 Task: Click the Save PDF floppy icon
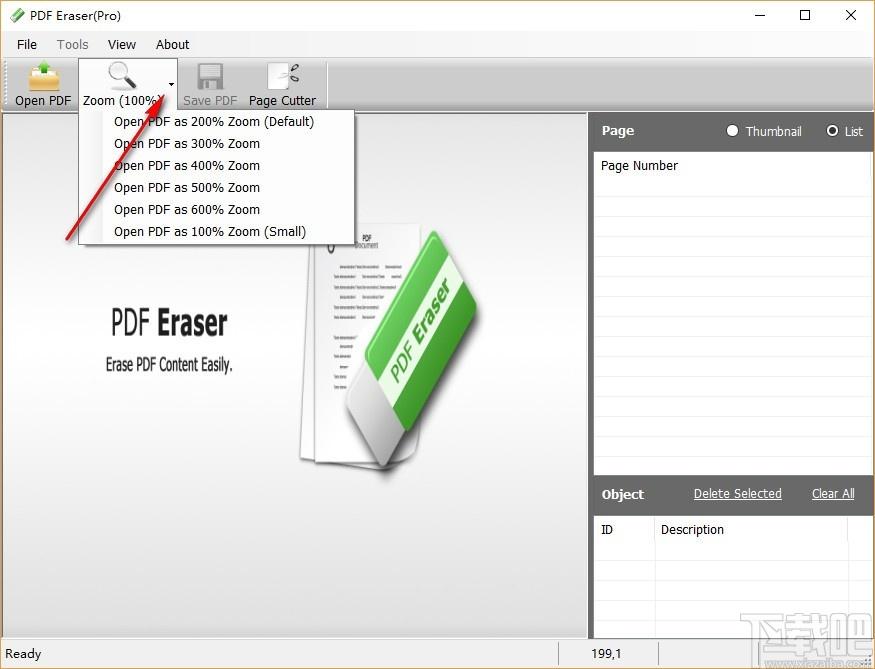coord(210,77)
